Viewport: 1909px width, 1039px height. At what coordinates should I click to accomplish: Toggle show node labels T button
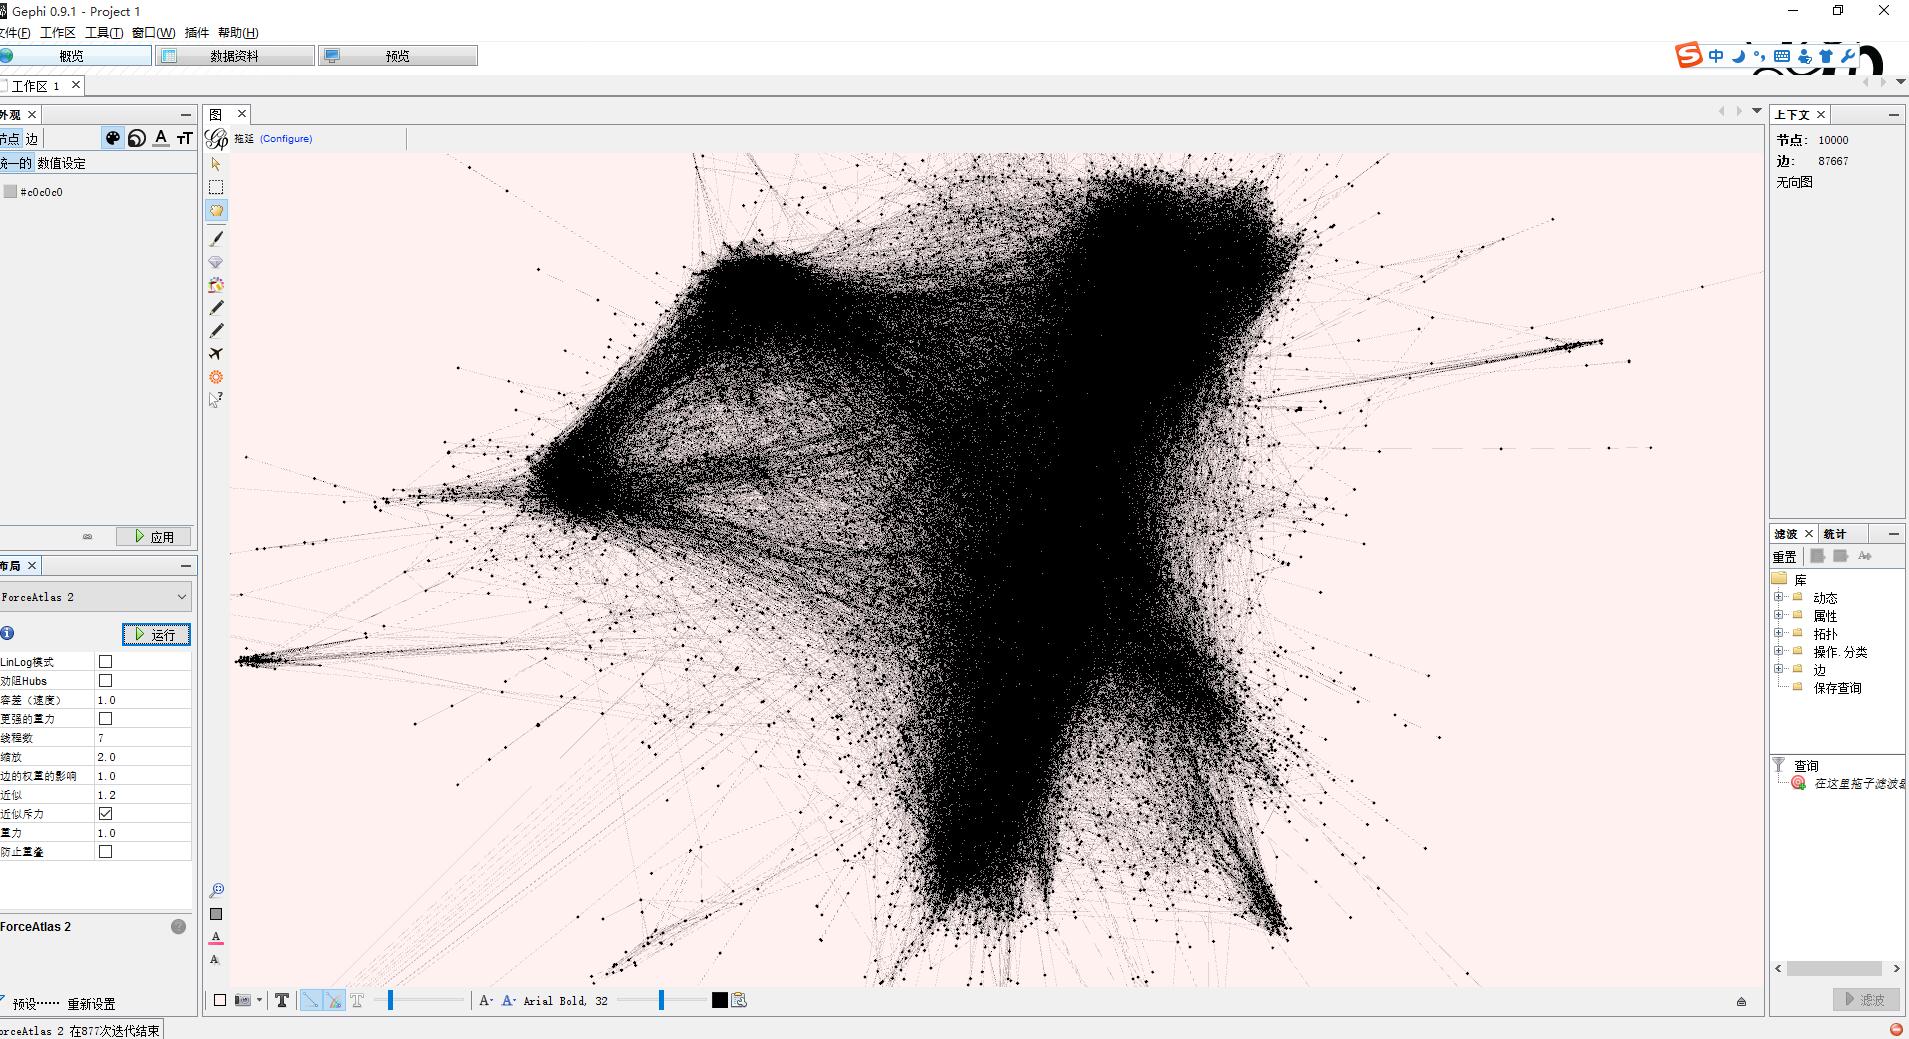tap(282, 1000)
